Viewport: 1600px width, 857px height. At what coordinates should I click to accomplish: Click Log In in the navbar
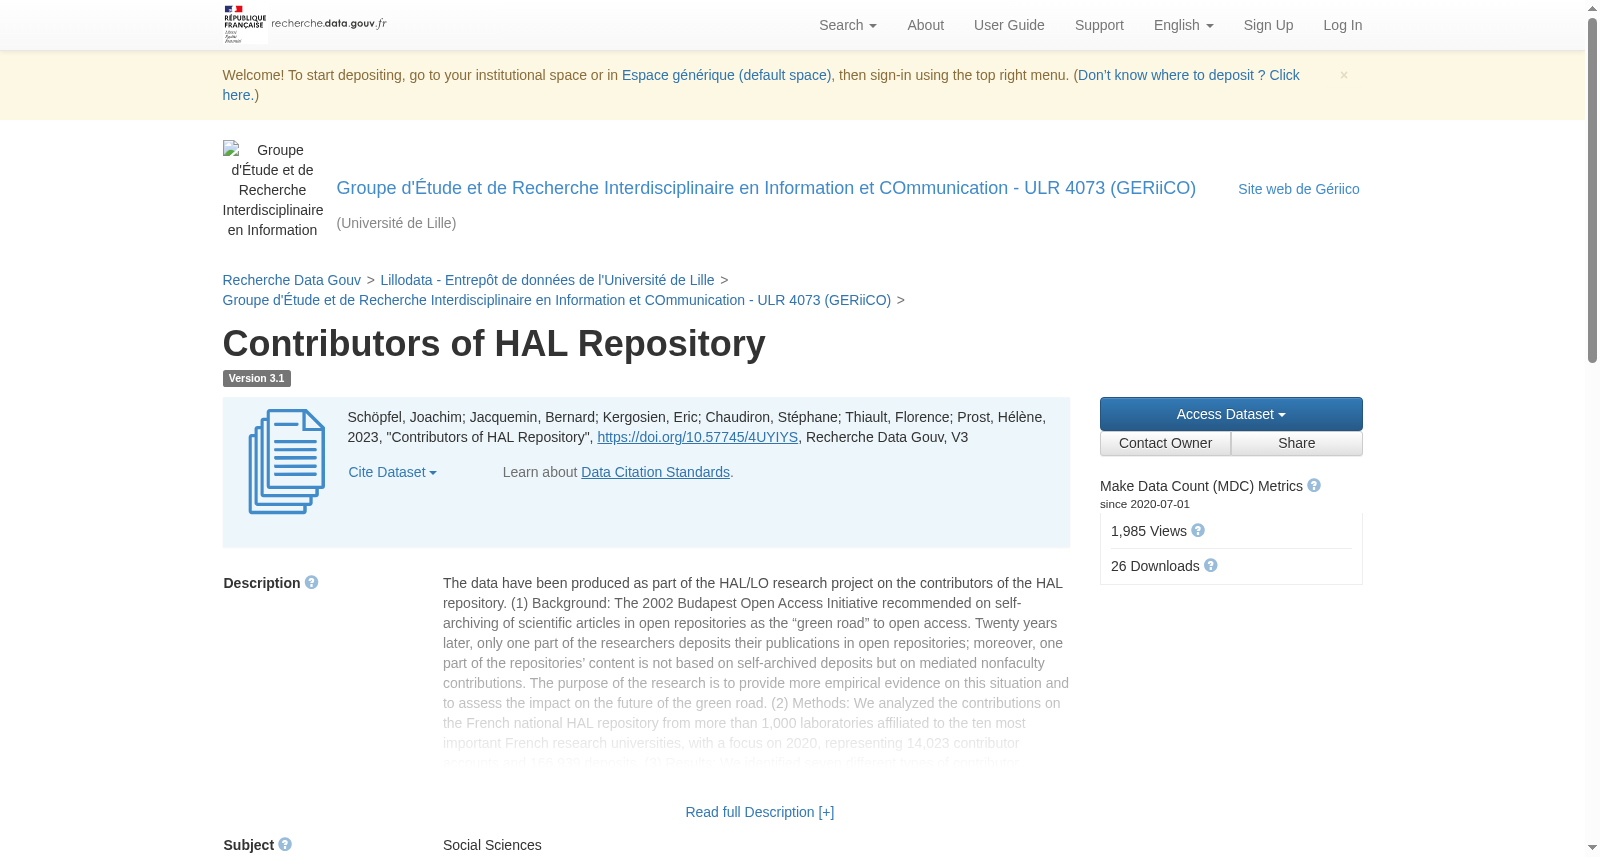[x=1342, y=25]
